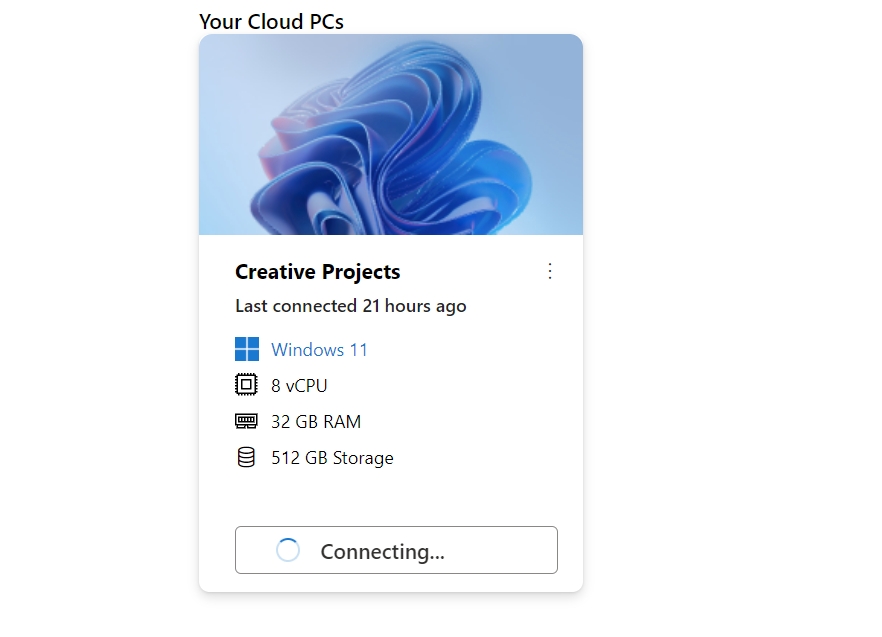Click the RAM memory module icon
The width and height of the screenshot is (882, 637).
point(246,421)
